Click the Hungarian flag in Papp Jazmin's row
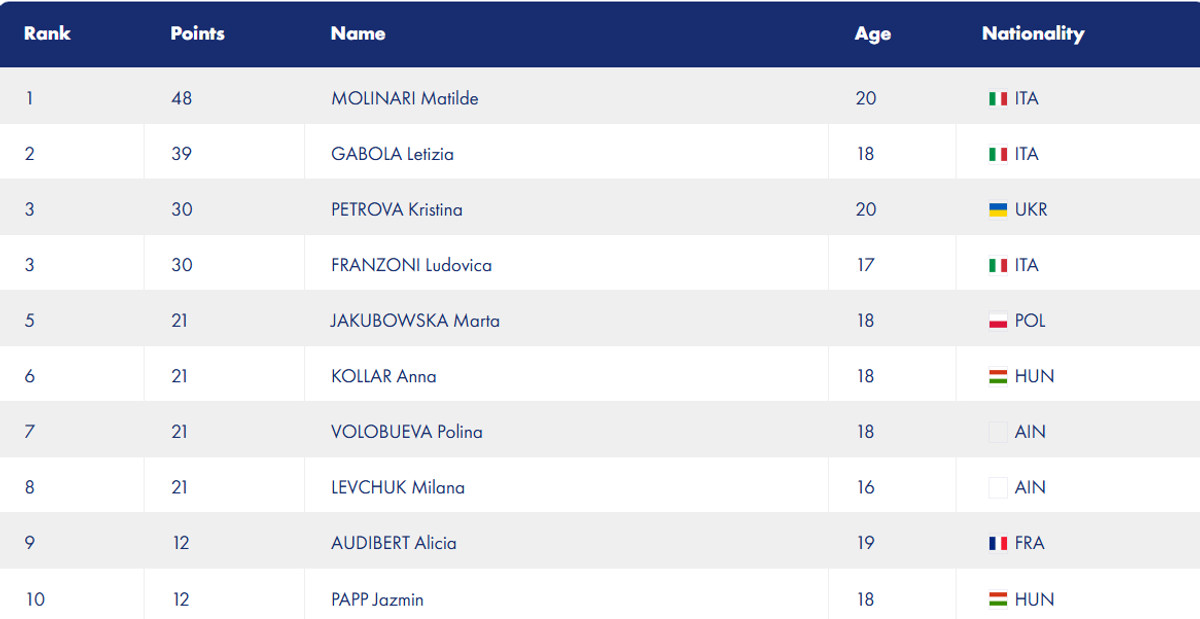The width and height of the screenshot is (1200, 619). point(997,600)
